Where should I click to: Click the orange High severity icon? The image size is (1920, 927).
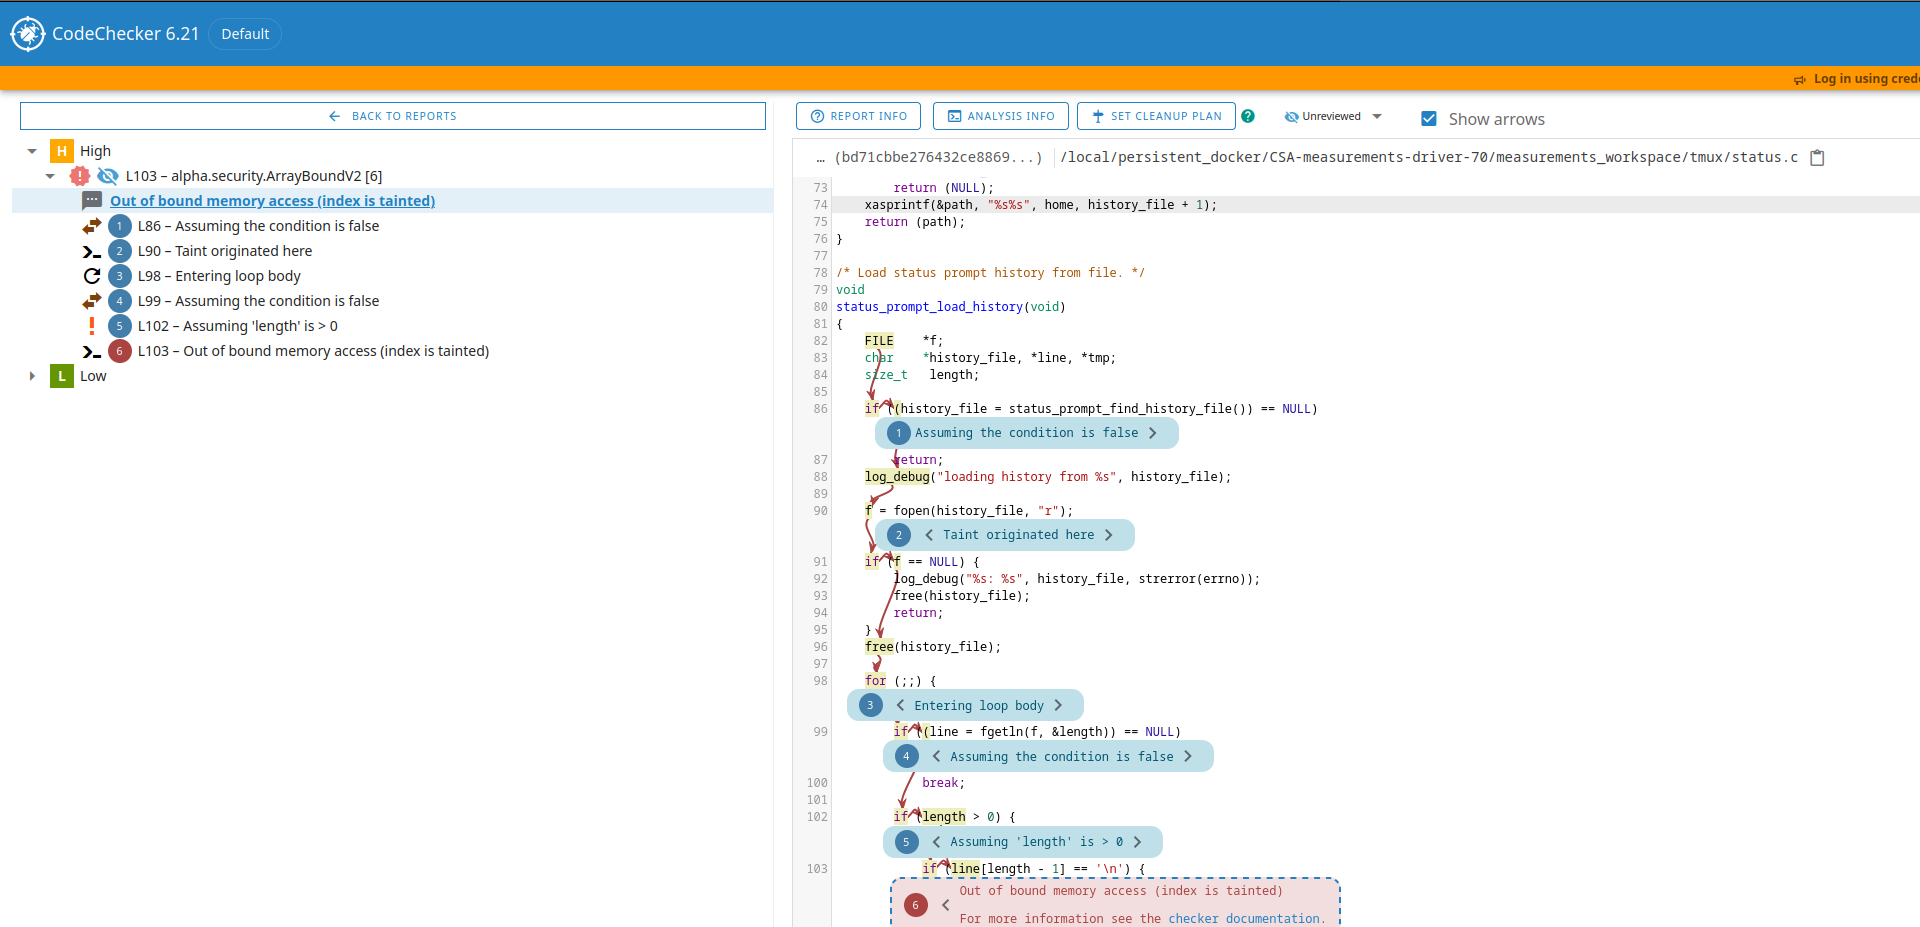[62, 151]
